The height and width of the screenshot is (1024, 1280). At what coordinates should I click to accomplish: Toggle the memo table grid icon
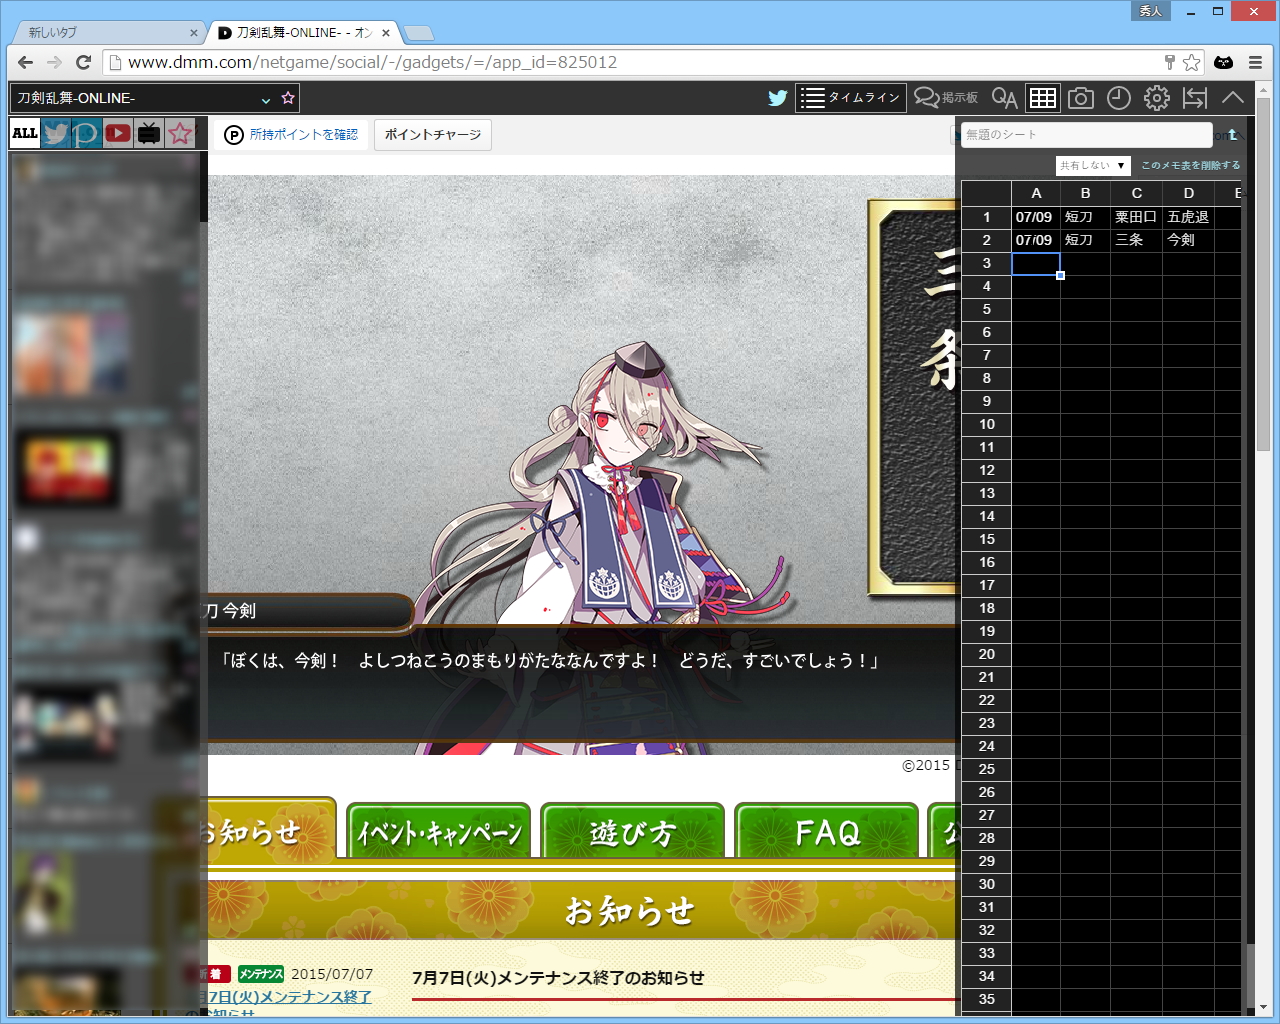1043,98
